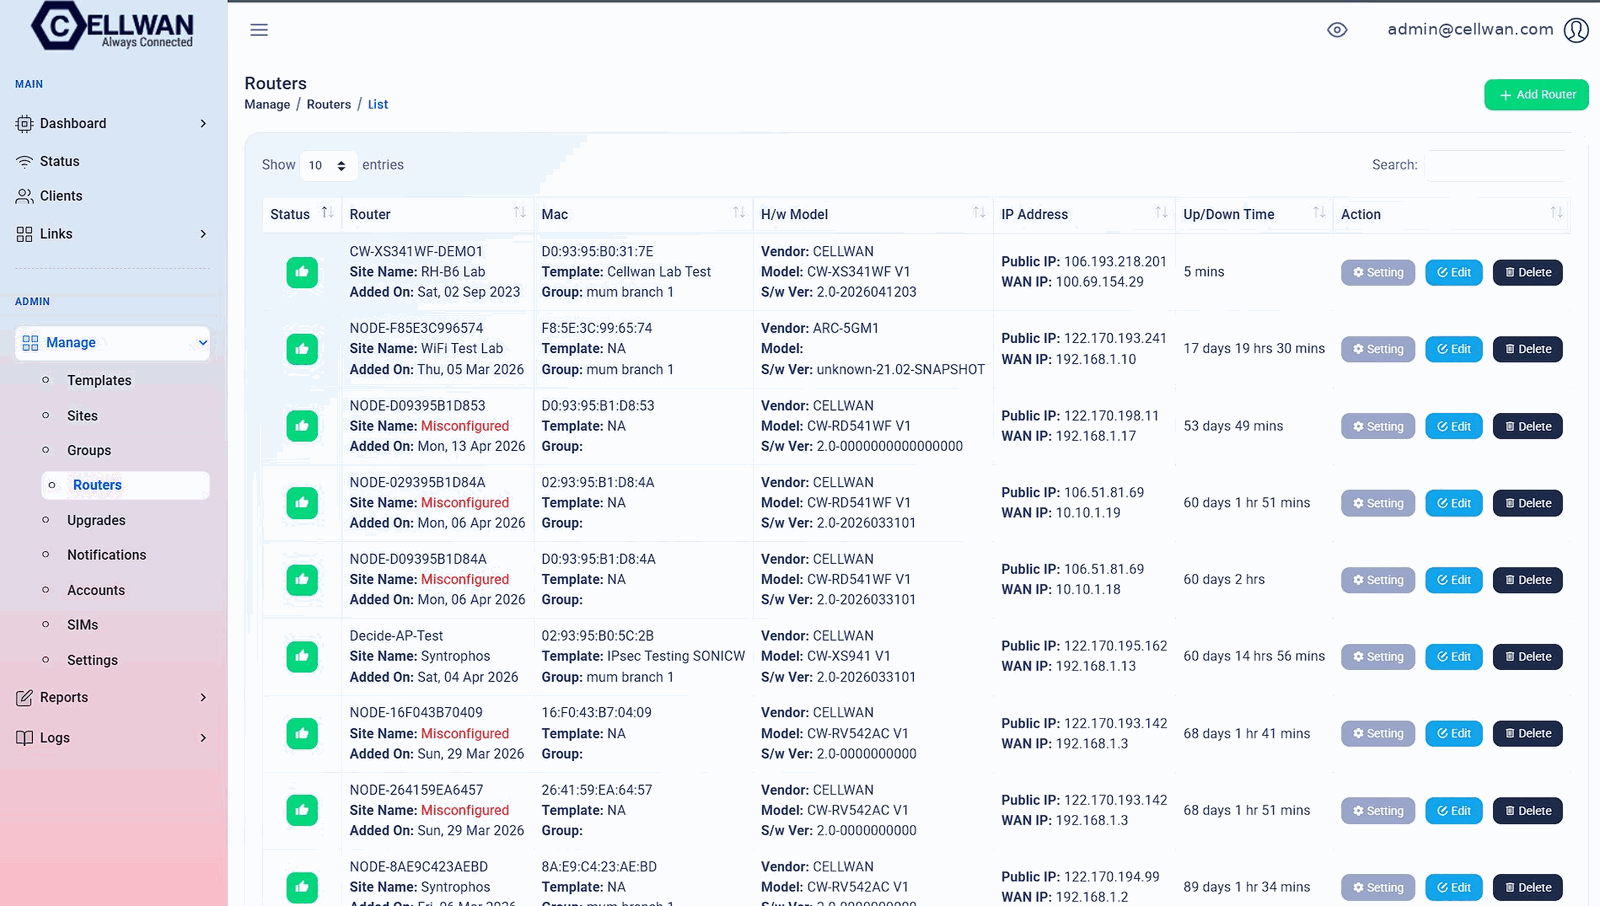The height and width of the screenshot is (906, 1600).
Task: Sort table by IP Address column
Action: point(1084,214)
